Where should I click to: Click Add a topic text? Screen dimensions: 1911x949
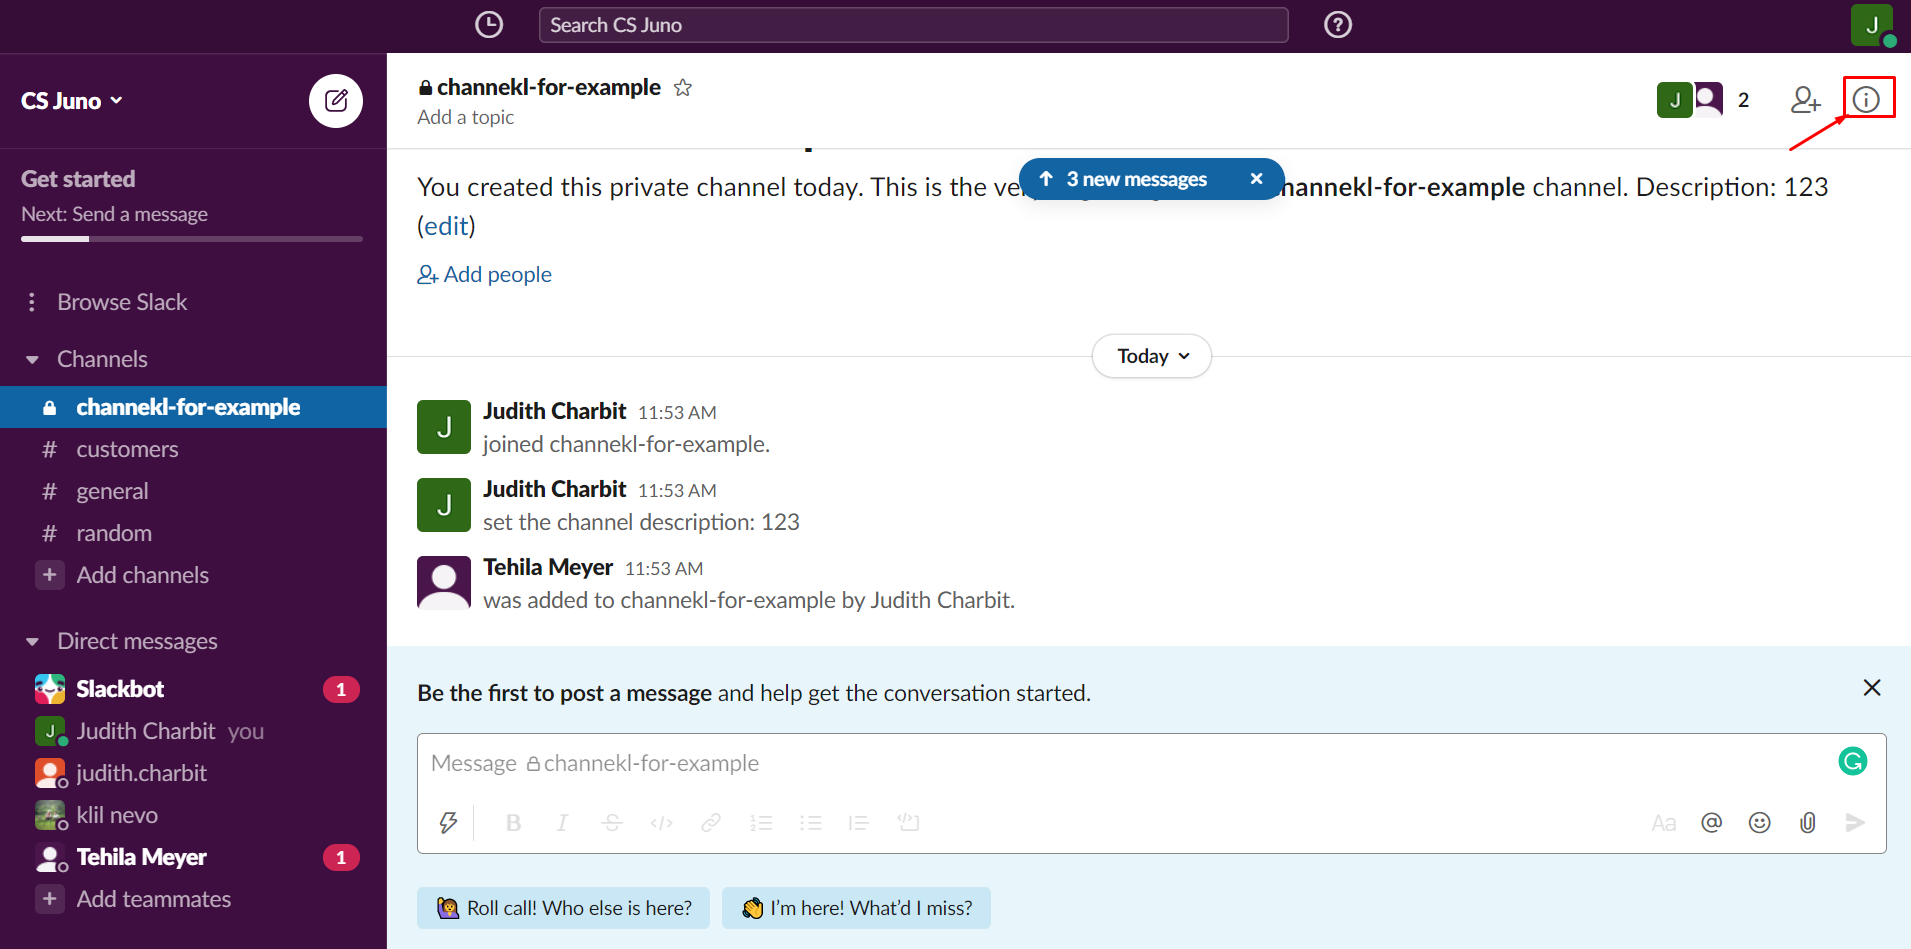click(465, 117)
